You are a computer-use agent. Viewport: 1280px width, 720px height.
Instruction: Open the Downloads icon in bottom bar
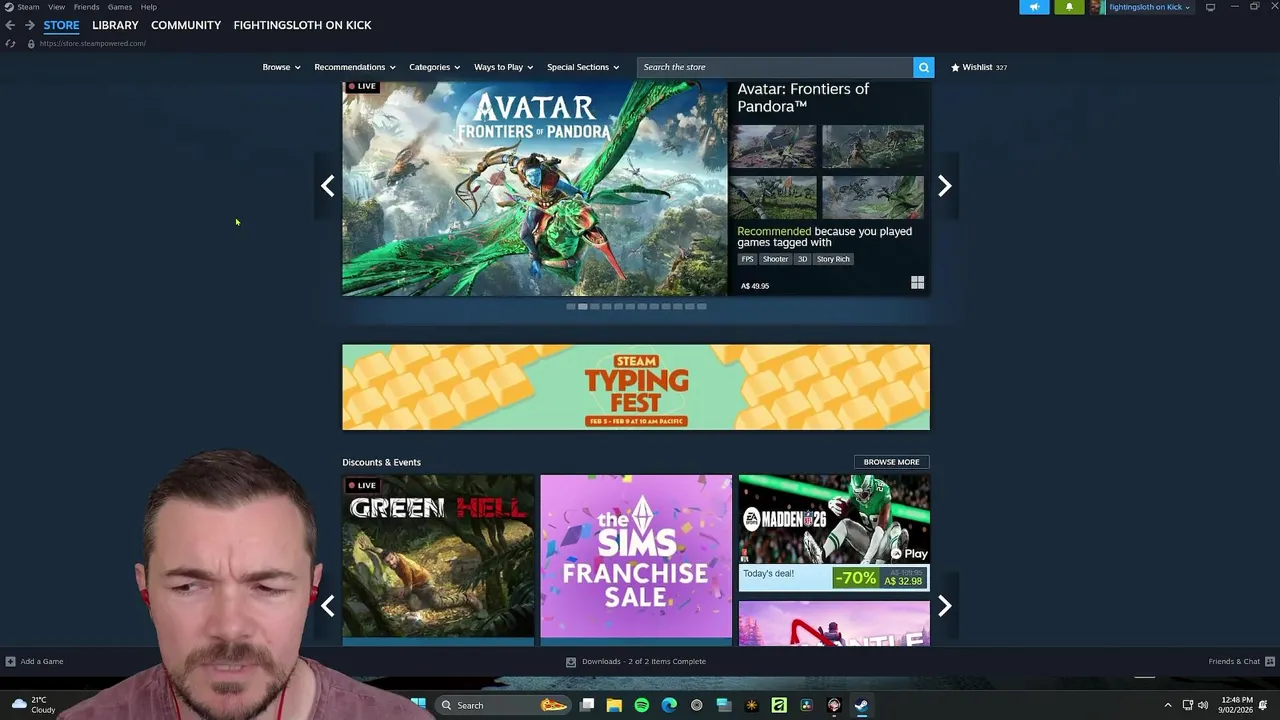[x=571, y=661]
